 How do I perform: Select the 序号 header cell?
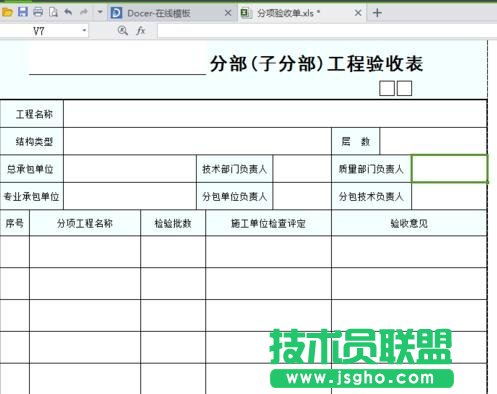(15, 223)
